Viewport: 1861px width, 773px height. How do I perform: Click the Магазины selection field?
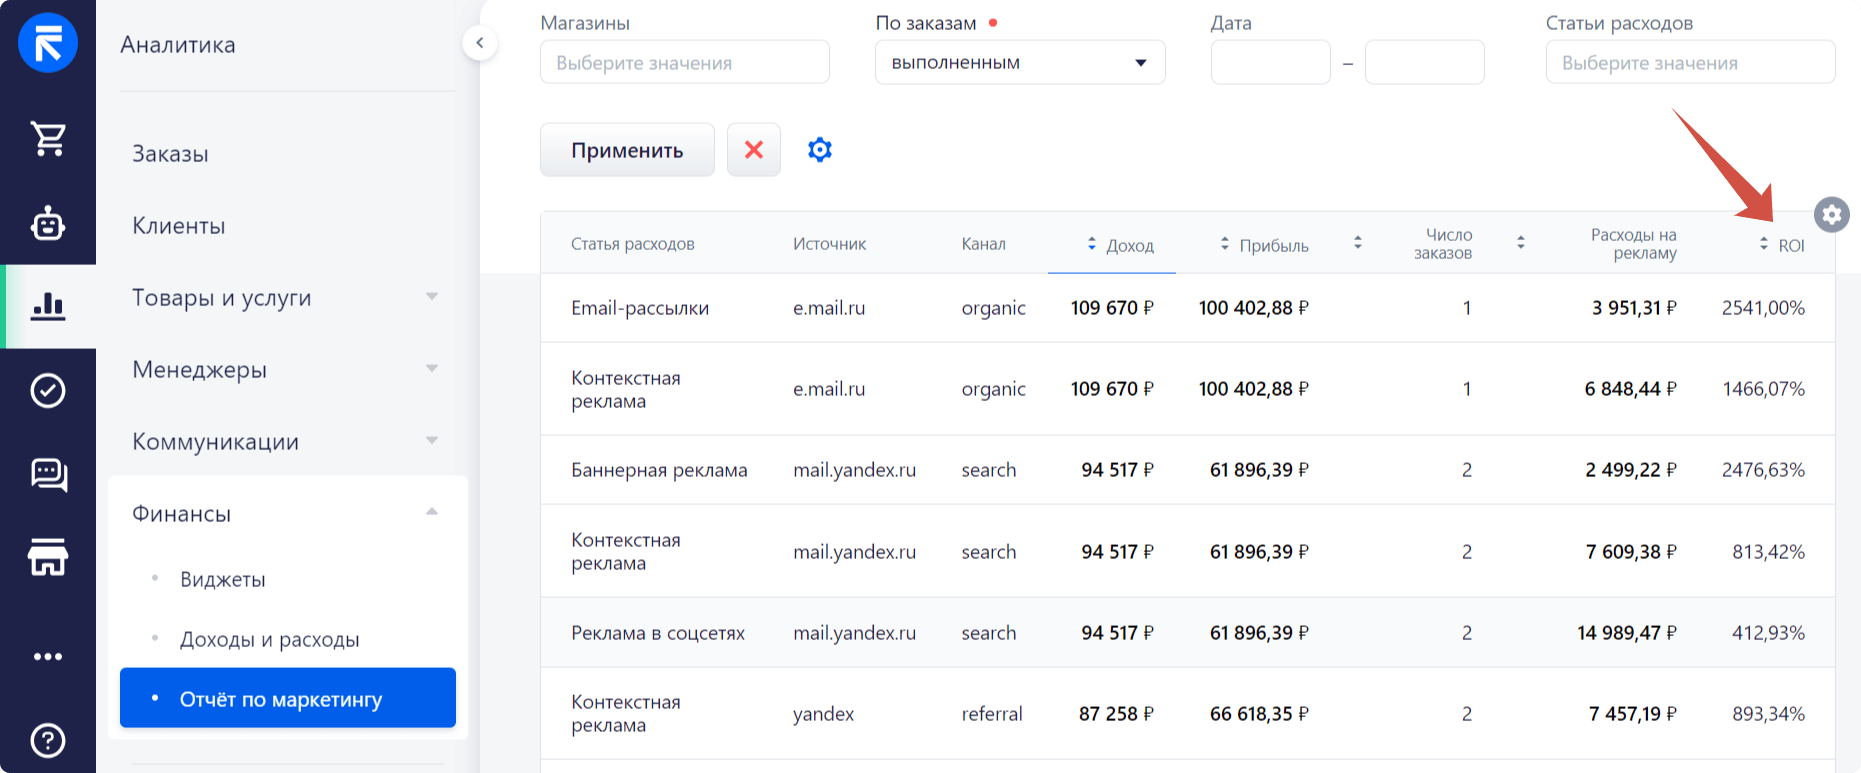(x=685, y=63)
